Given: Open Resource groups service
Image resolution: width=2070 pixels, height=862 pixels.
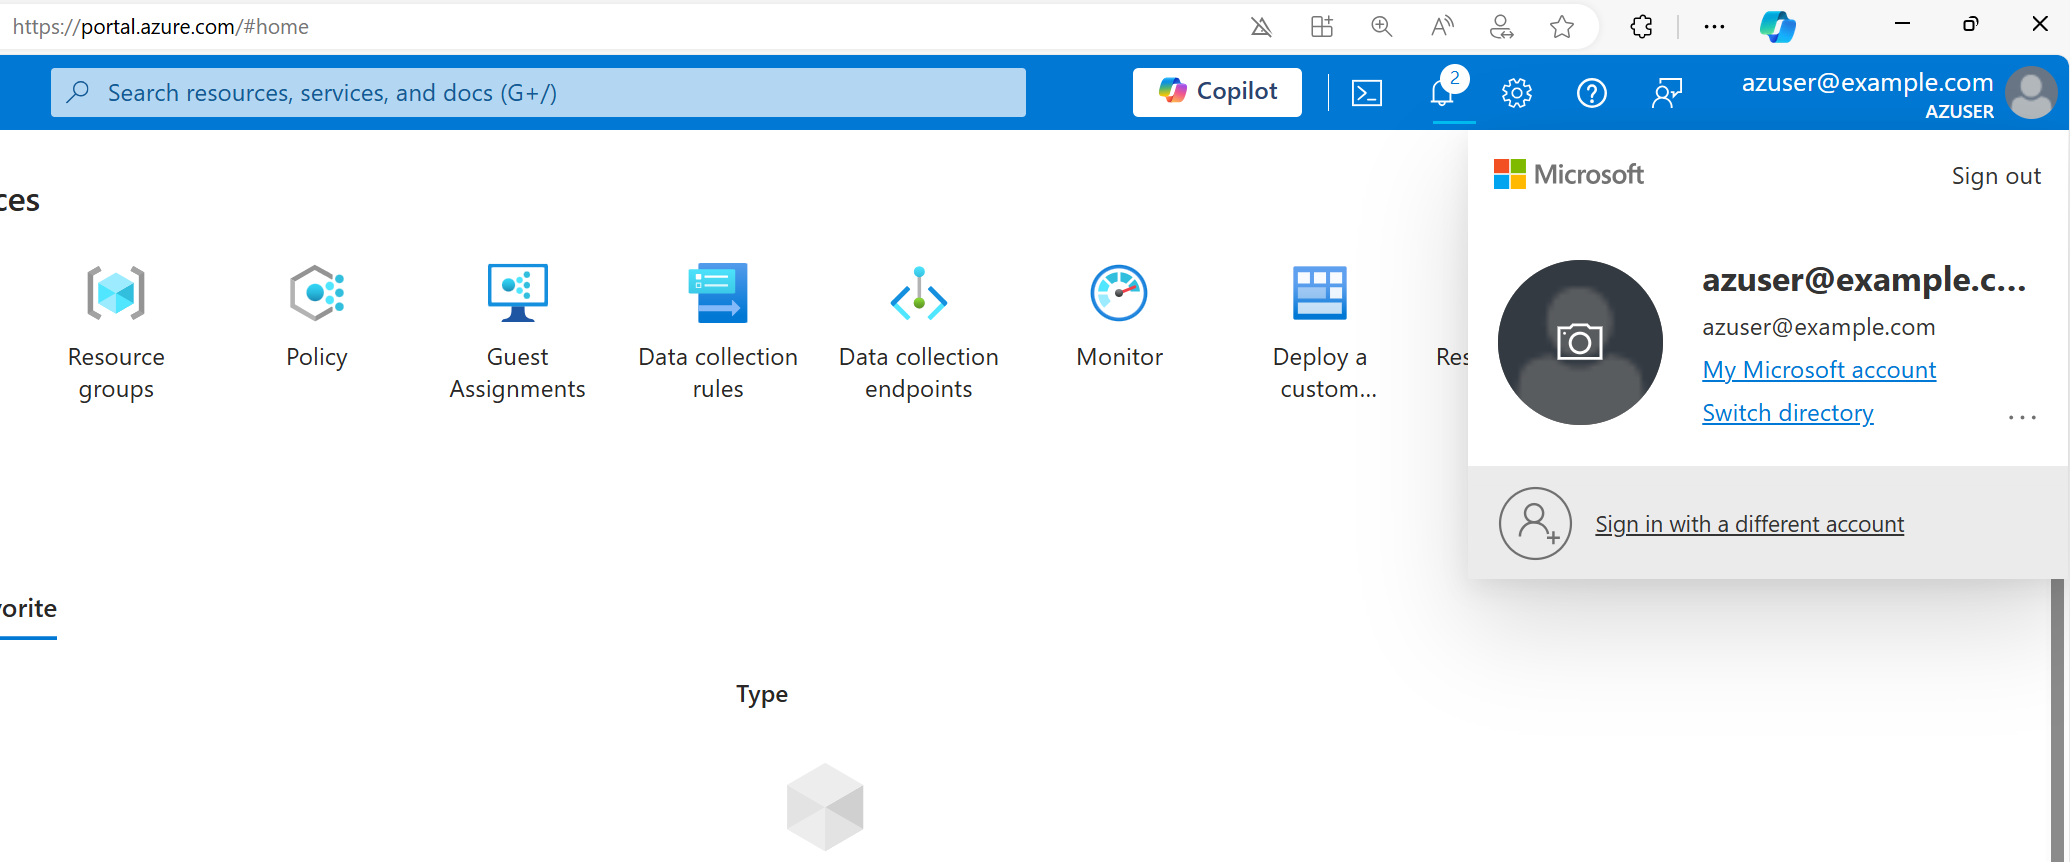Looking at the screenshot, I should (x=116, y=332).
